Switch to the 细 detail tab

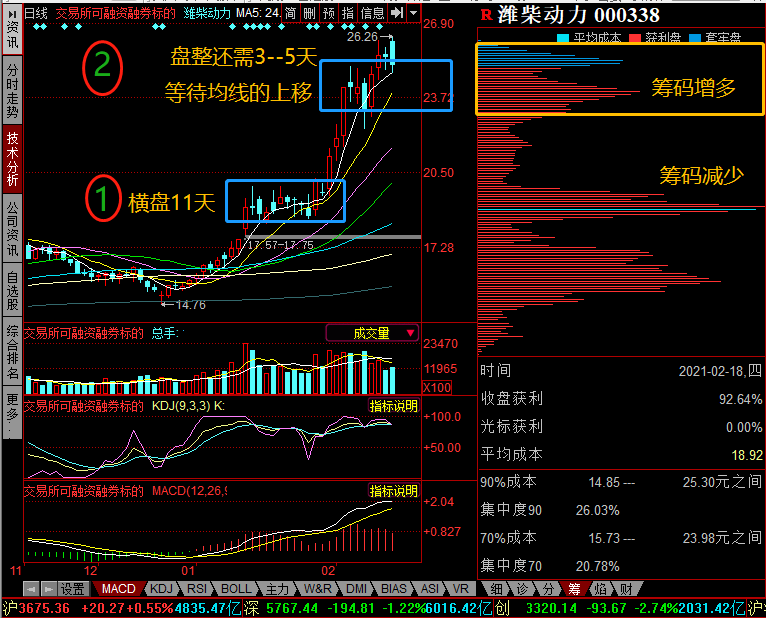point(496,589)
